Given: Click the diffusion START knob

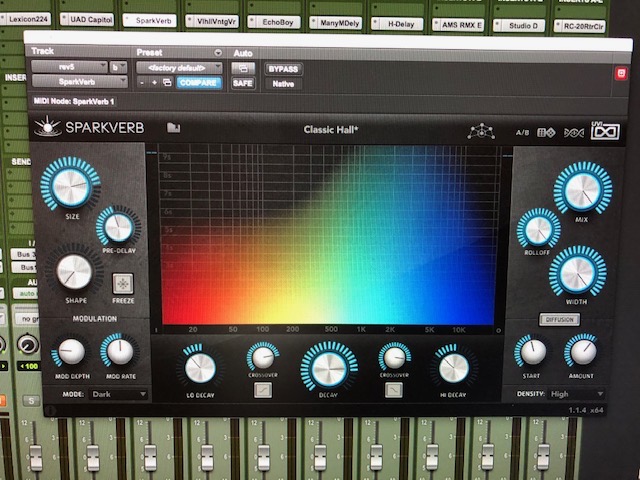Looking at the screenshot, I should [x=533, y=352].
